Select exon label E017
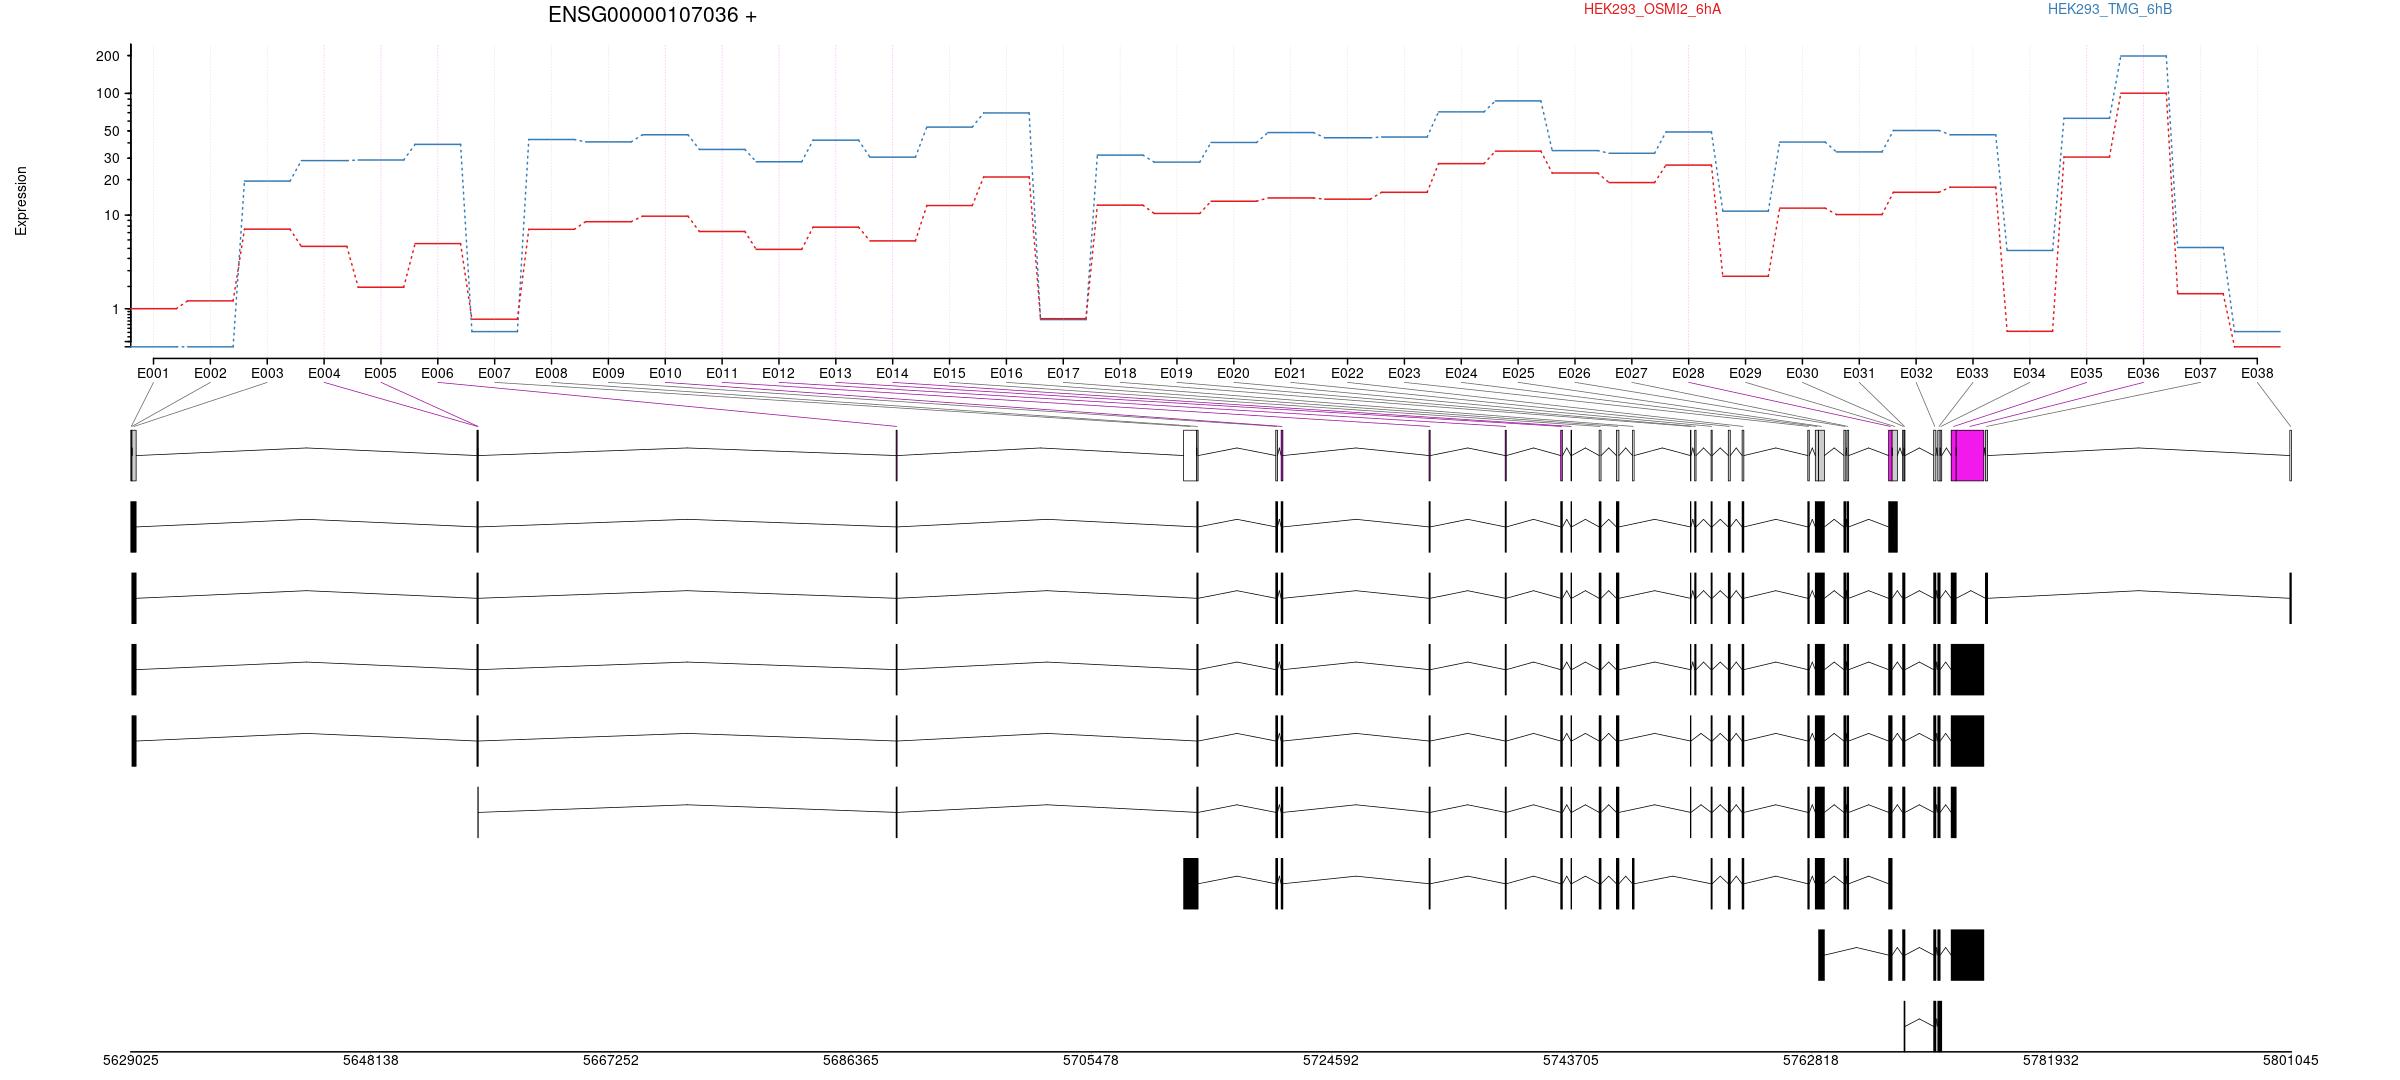 [x=1063, y=373]
